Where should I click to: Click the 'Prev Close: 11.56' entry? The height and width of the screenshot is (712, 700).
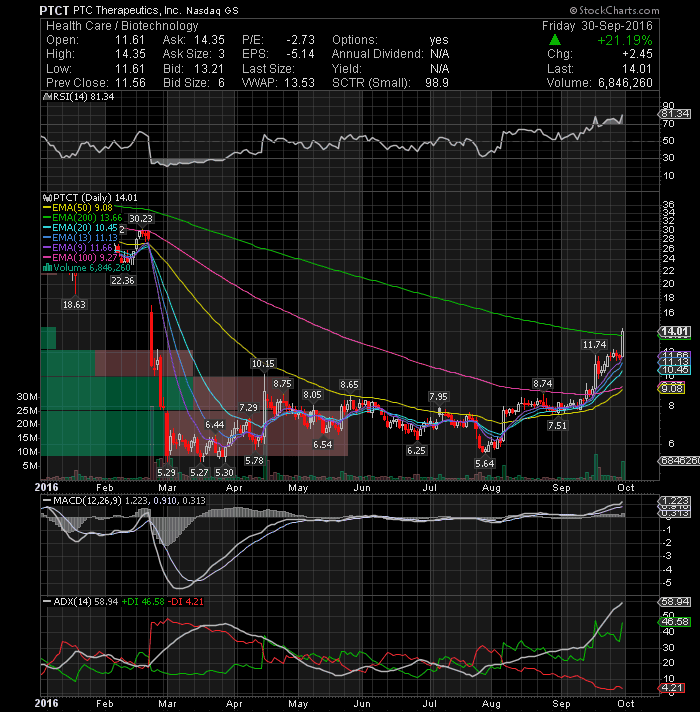pyautogui.click(x=96, y=83)
